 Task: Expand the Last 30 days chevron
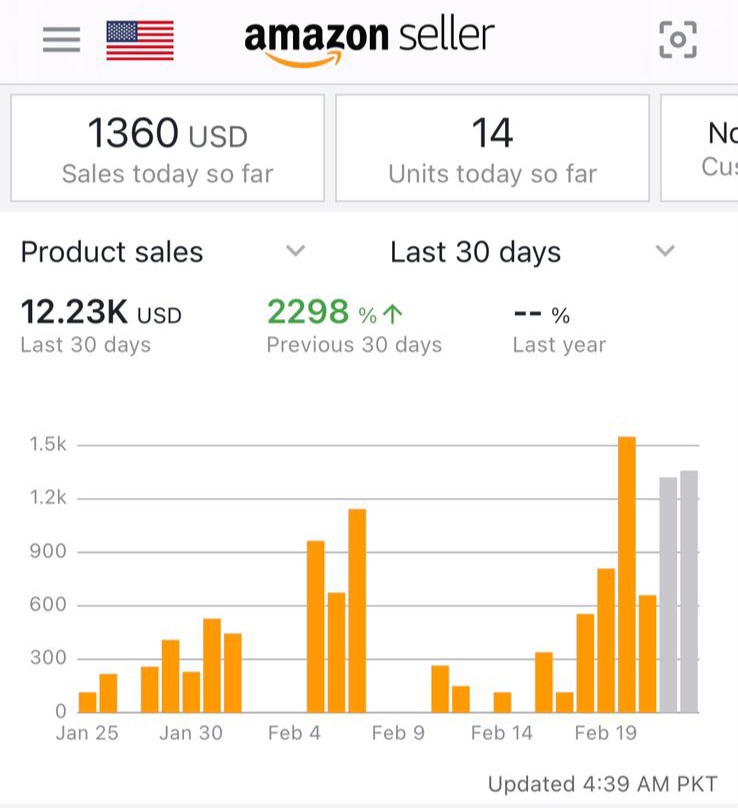click(x=665, y=251)
